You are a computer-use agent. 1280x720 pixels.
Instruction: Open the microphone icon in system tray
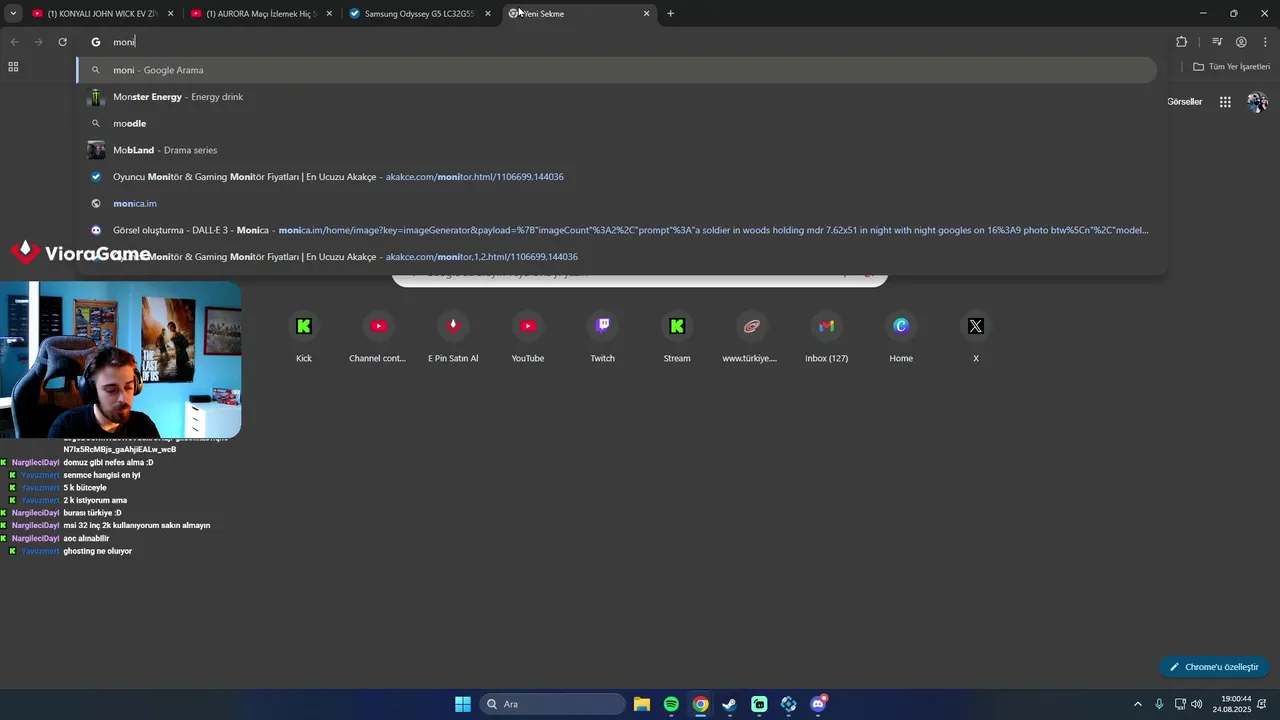(1159, 704)
